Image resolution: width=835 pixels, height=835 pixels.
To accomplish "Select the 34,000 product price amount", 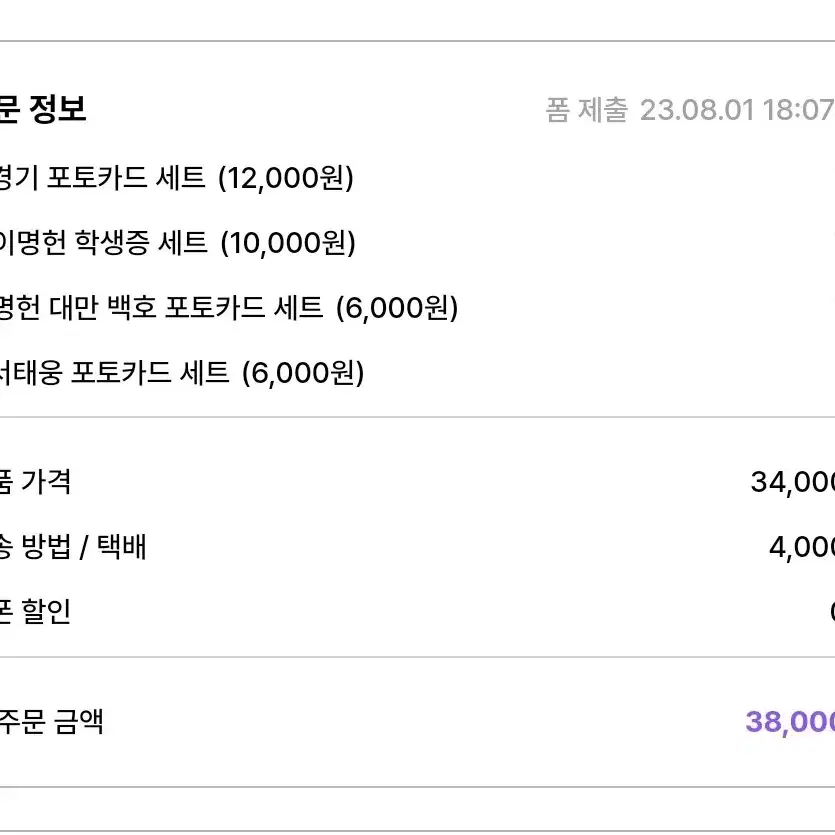I will (x=793, y=482).
